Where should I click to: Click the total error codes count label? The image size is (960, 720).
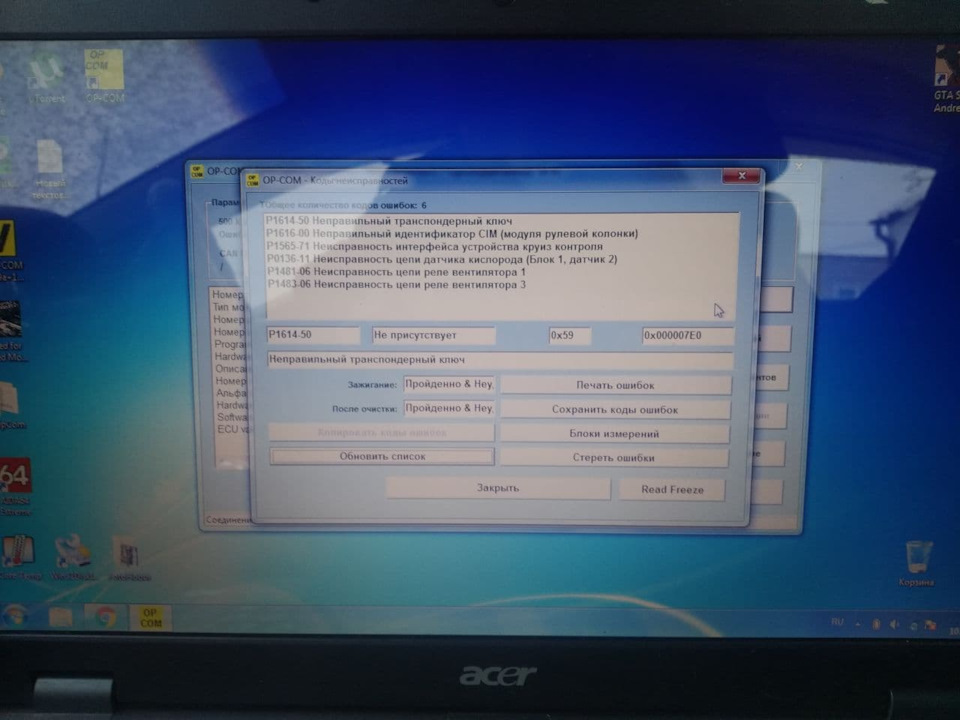(x=343, y=205)
